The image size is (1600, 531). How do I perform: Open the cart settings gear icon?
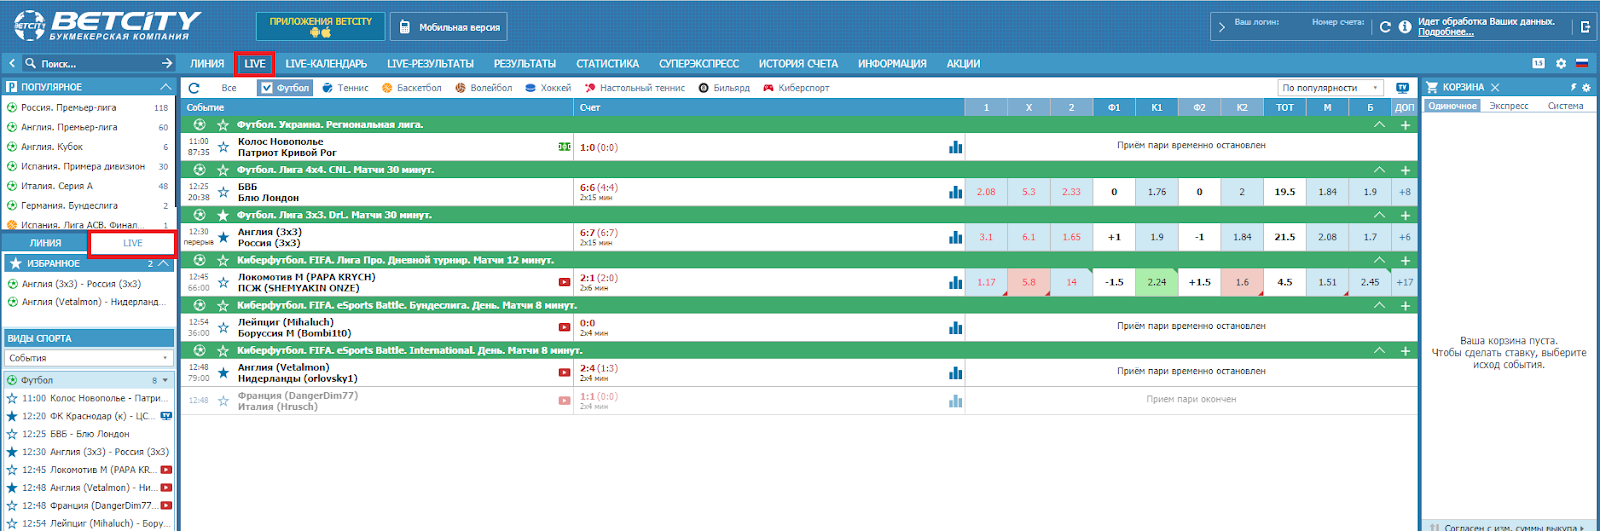(1587, 87)
